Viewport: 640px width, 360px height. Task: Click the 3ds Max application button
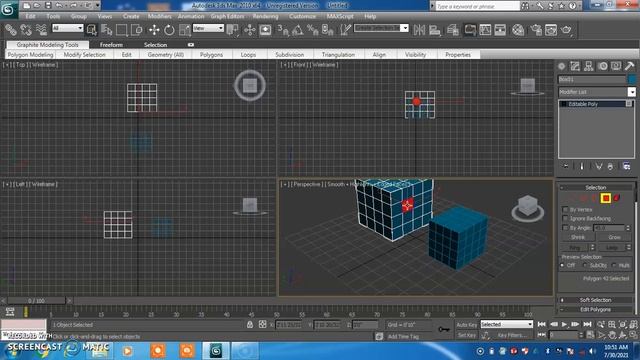(x=8, y=9)
